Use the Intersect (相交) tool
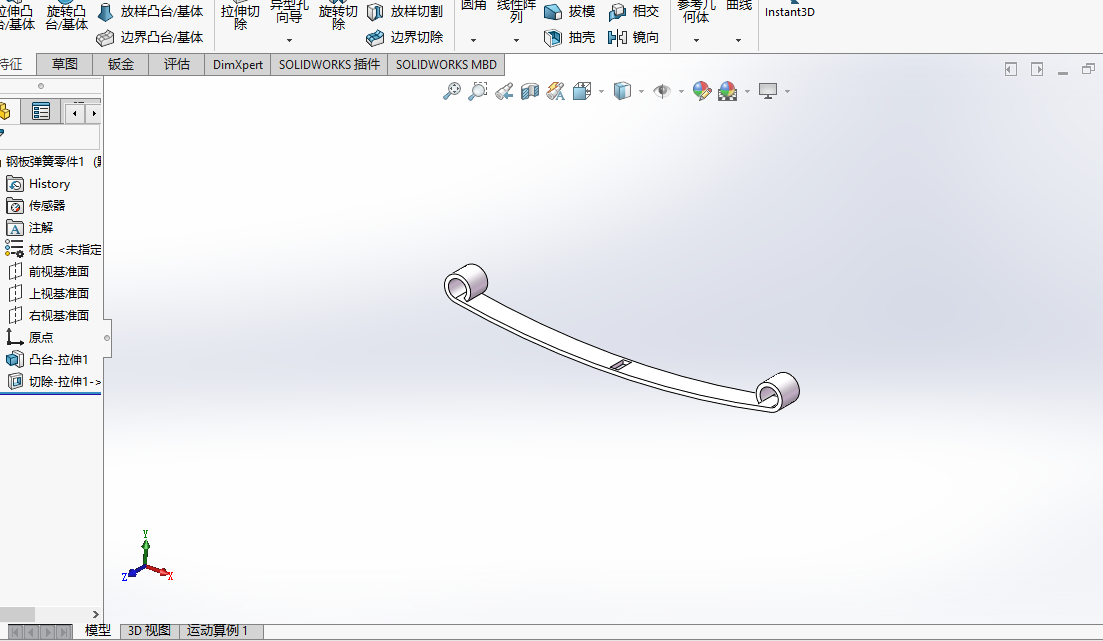The width and height of the screenshot is (1103, 641). click(x=634, y=12)
